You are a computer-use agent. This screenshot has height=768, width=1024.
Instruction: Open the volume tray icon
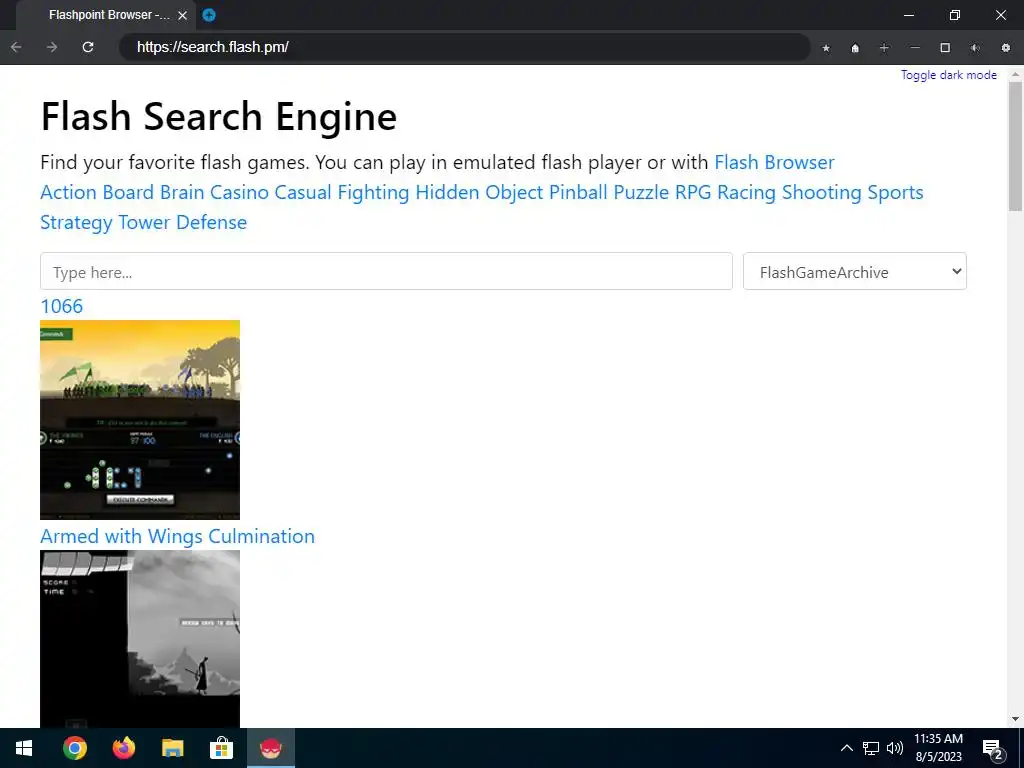pos(895,748)
